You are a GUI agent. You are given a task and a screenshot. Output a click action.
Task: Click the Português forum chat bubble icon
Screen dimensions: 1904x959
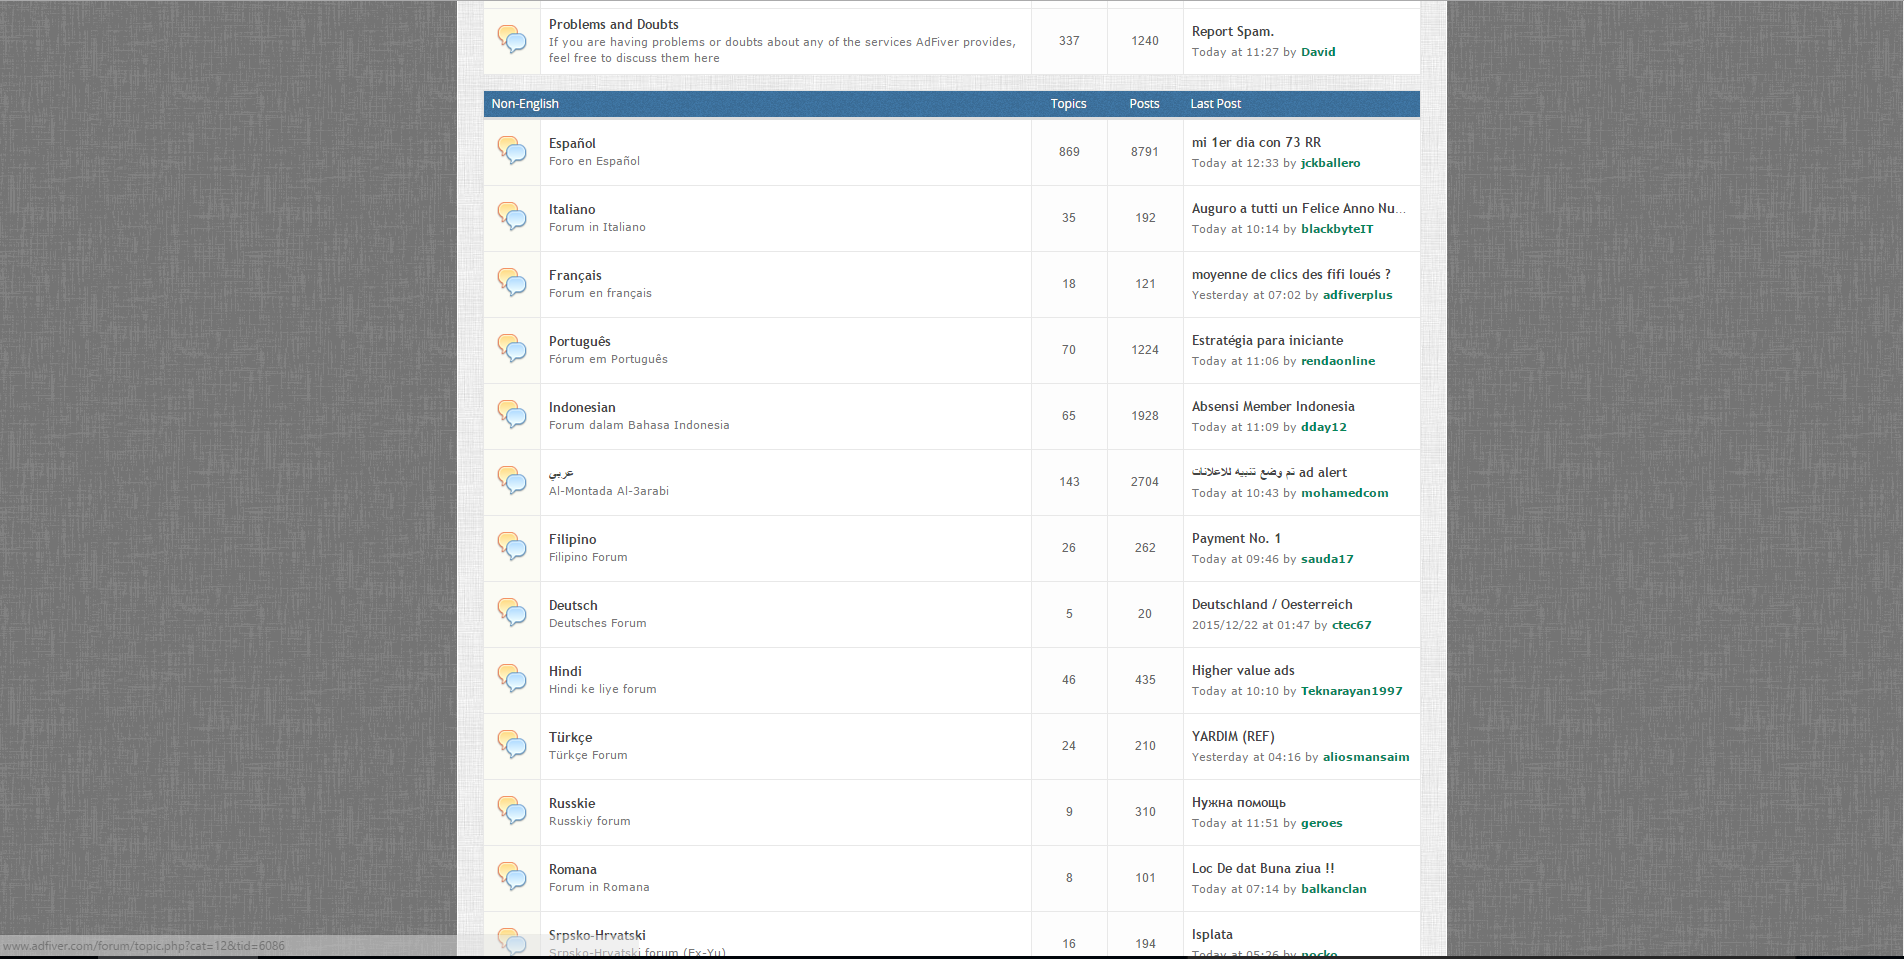[x=512, y=349]
